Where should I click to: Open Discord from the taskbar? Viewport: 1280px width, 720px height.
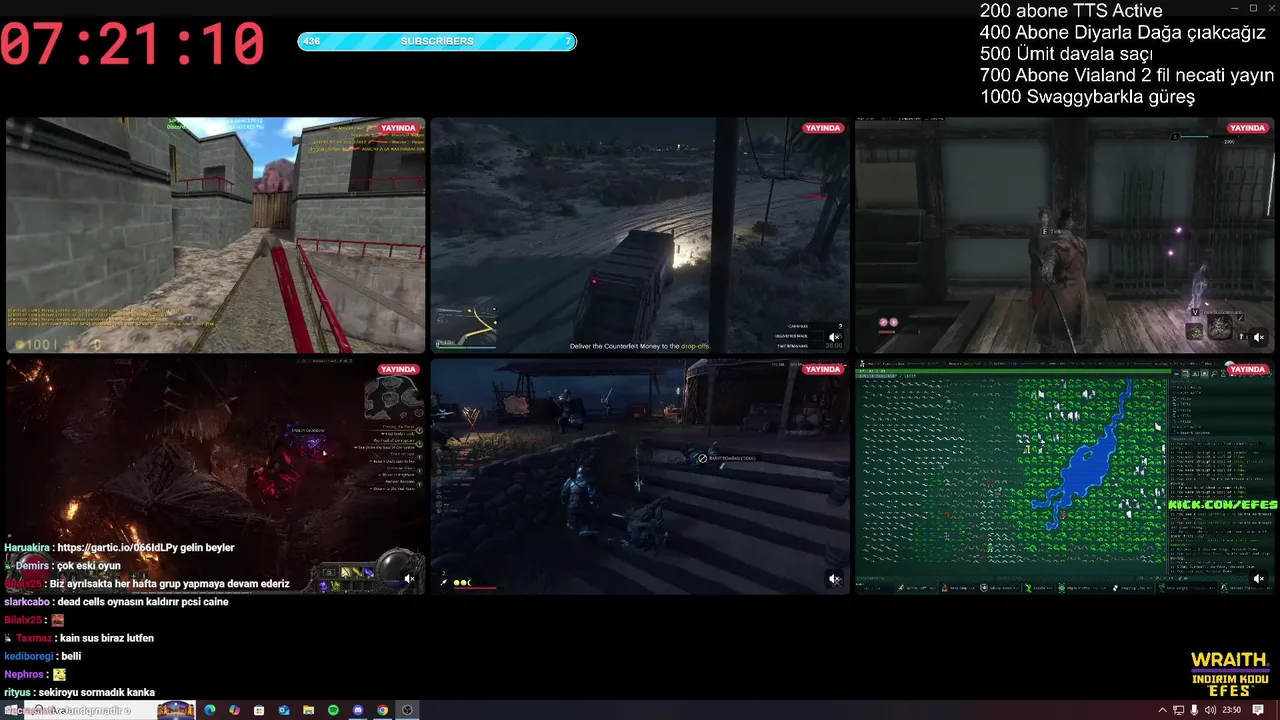[x=358, y=710]
